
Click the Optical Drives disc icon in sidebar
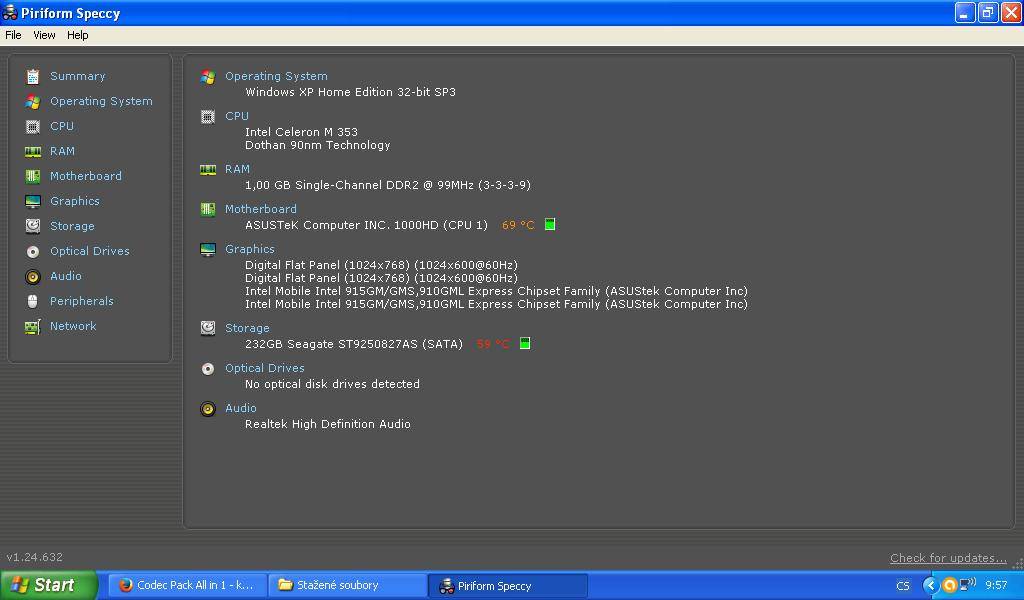tap(33, 252)
